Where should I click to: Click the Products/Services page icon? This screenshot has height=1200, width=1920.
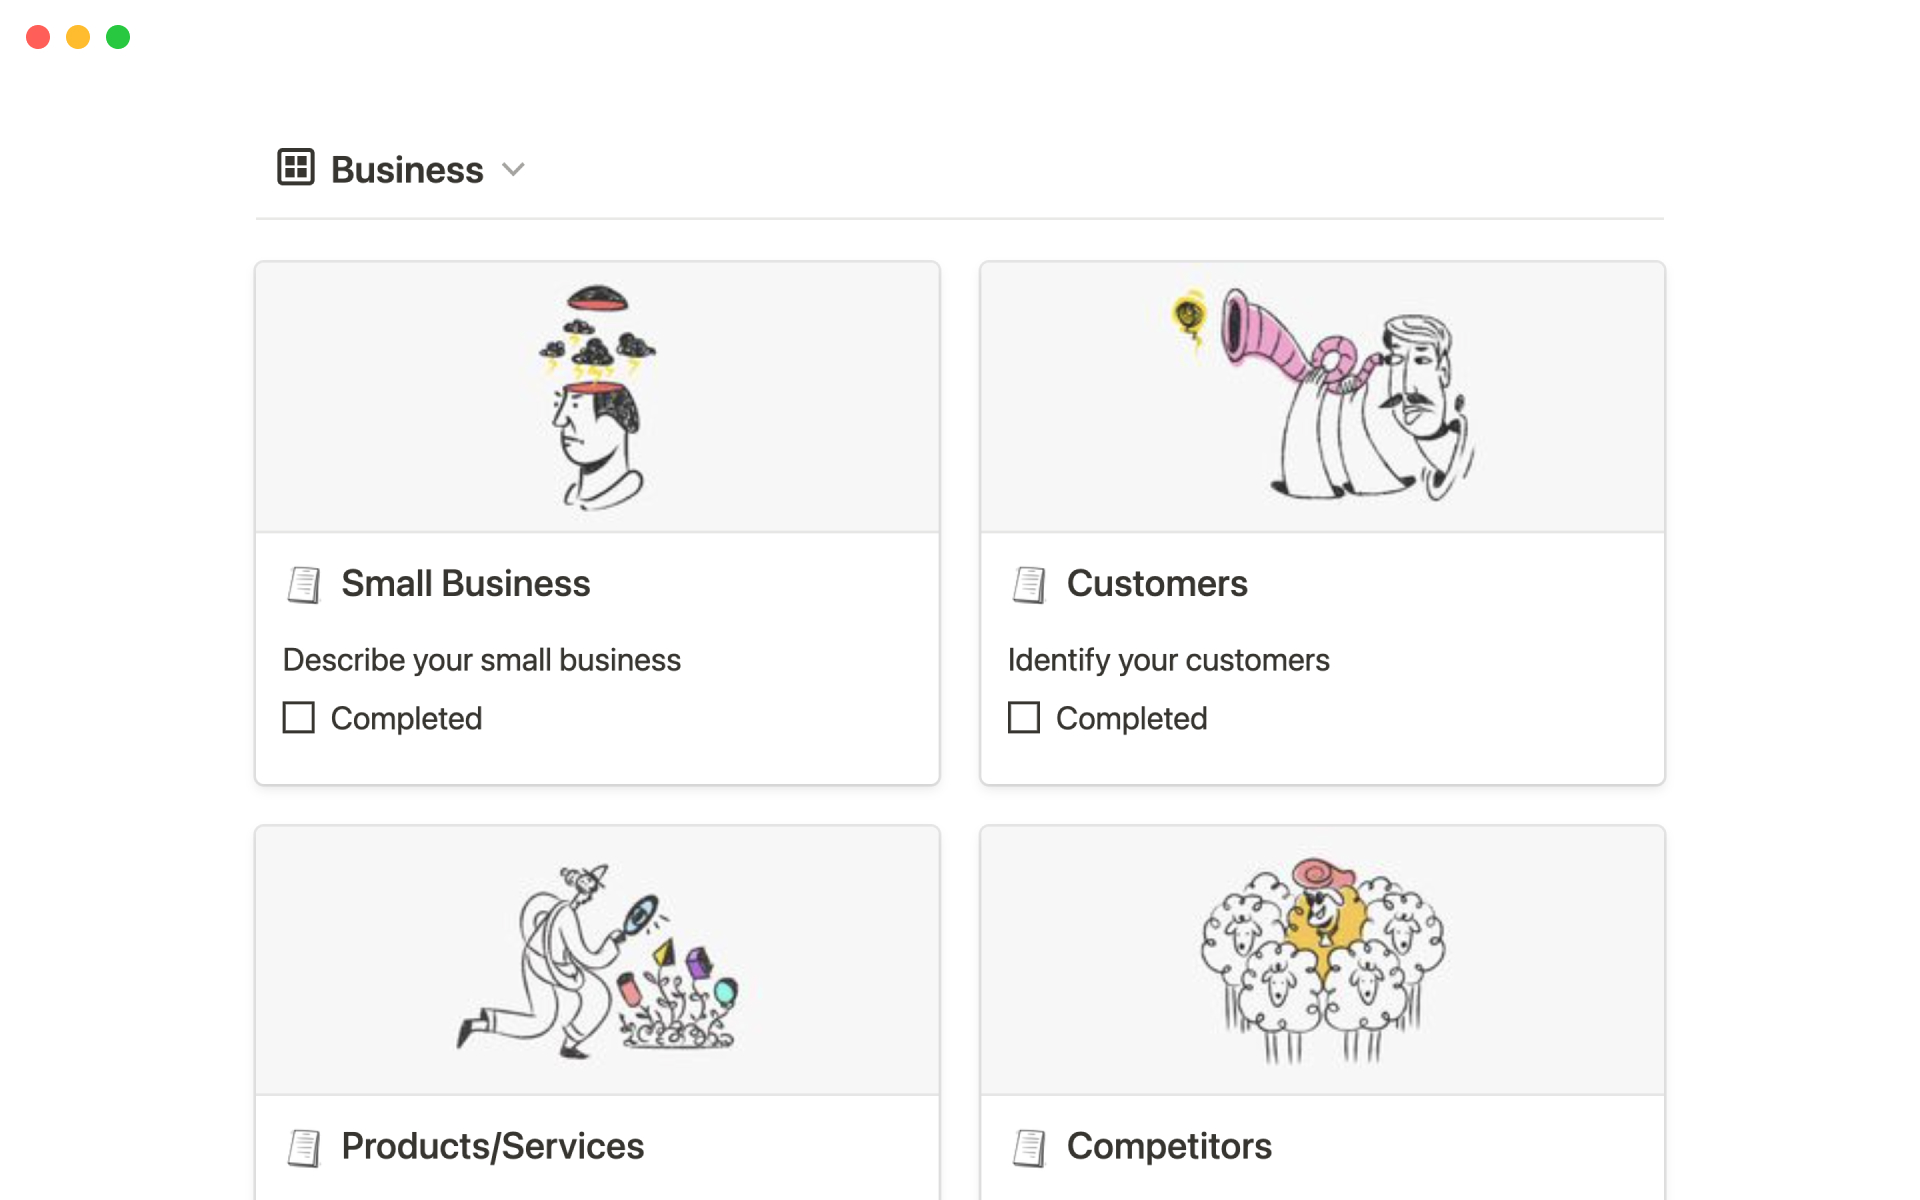pyautogui.click(x=304, y=1148)
